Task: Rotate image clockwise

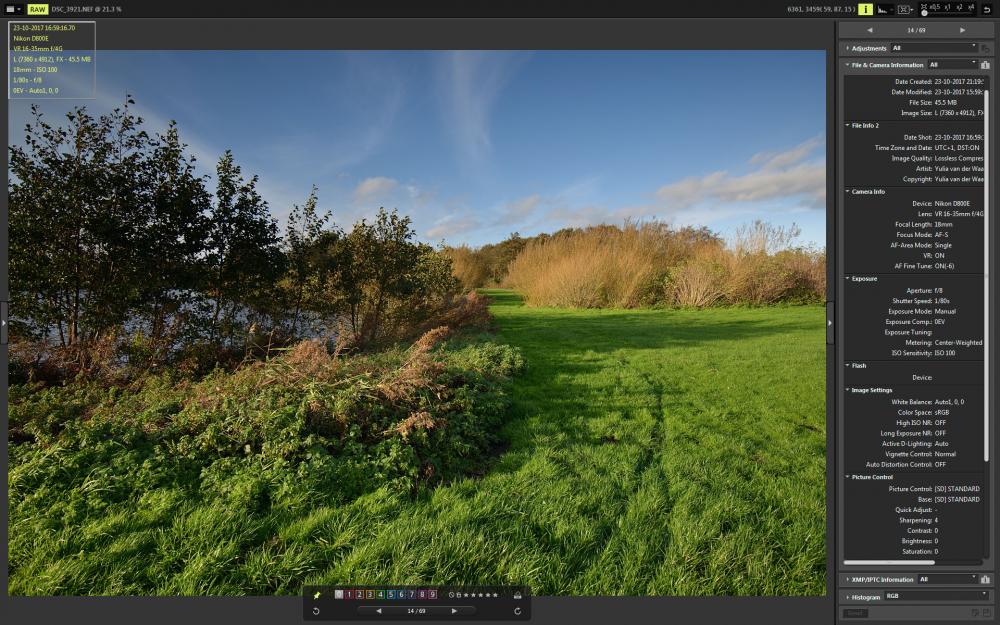Action: [x=517, y=611]
